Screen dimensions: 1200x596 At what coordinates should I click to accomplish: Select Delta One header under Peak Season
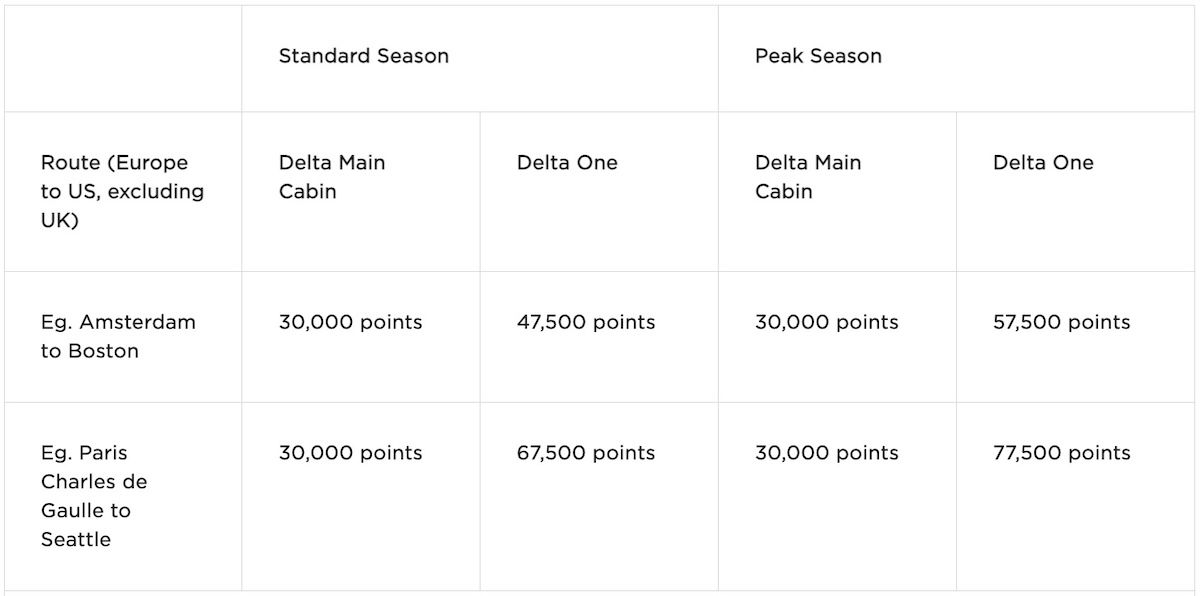pyautogui.click(x=1043, y=163)
